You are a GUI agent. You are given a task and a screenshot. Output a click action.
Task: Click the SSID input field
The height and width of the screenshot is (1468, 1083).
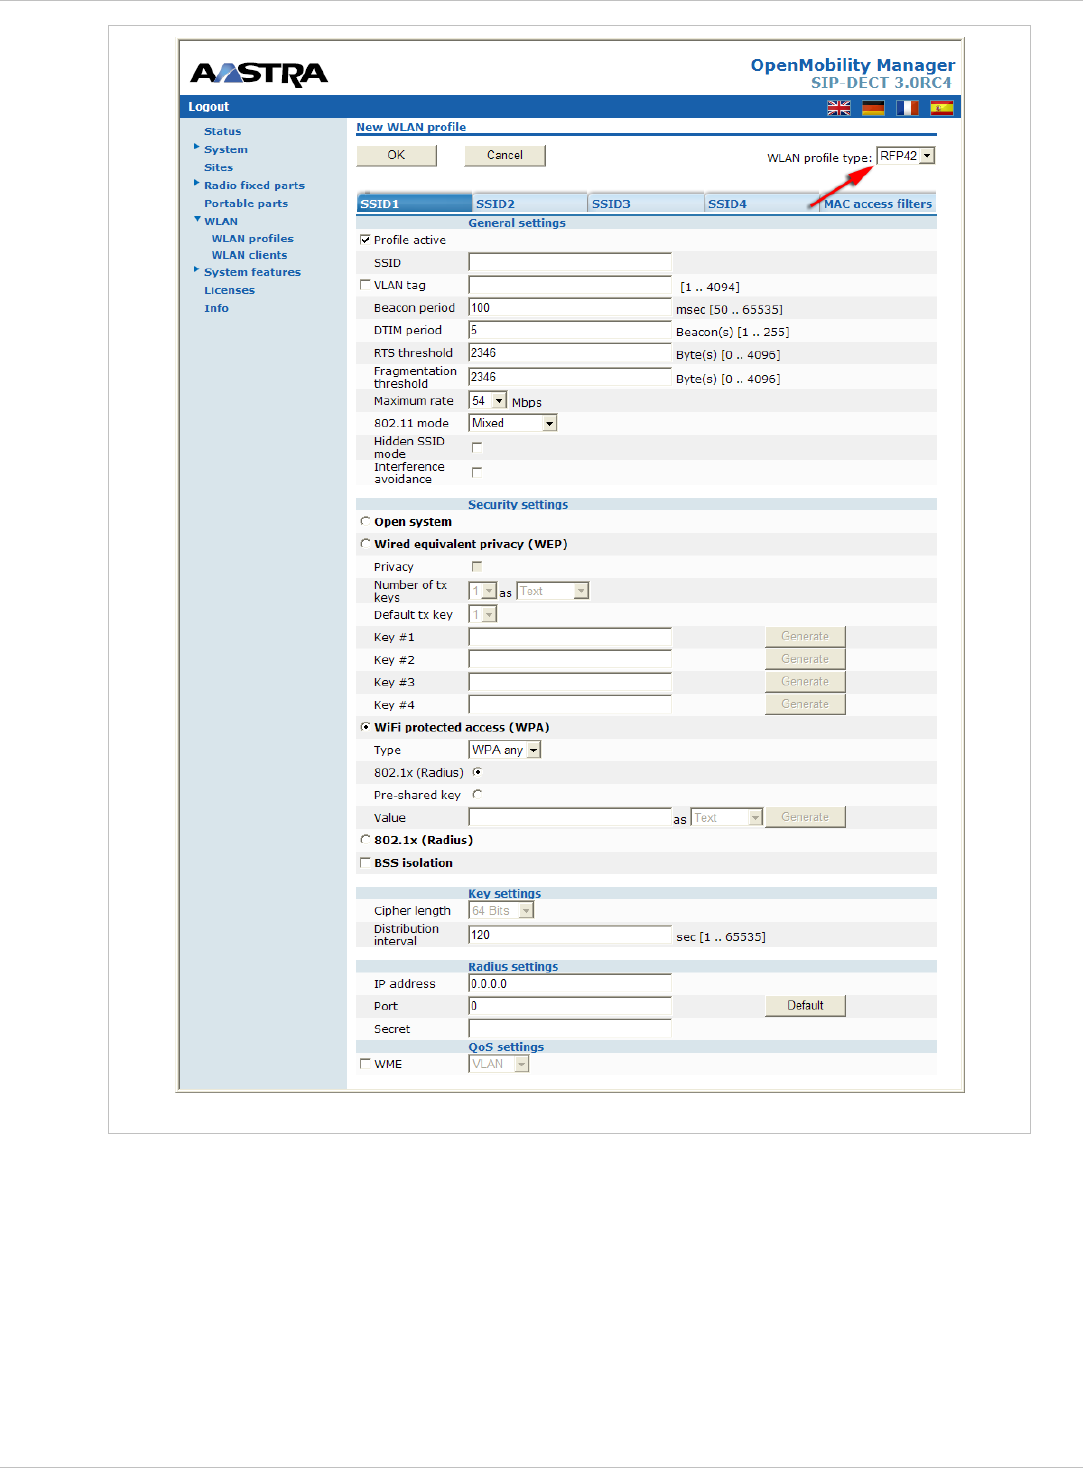click(x=570, y=263)
